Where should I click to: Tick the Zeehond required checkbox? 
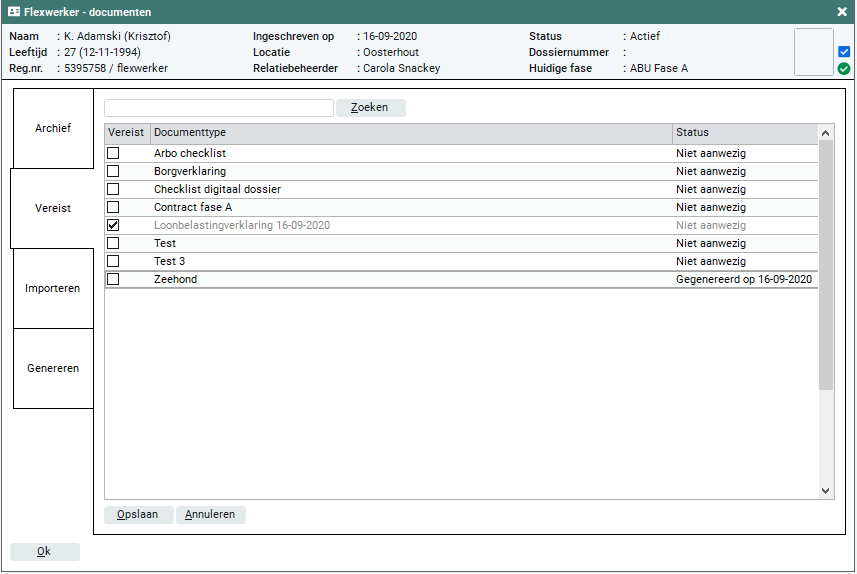pyautogui.click(x=113, y=279)
